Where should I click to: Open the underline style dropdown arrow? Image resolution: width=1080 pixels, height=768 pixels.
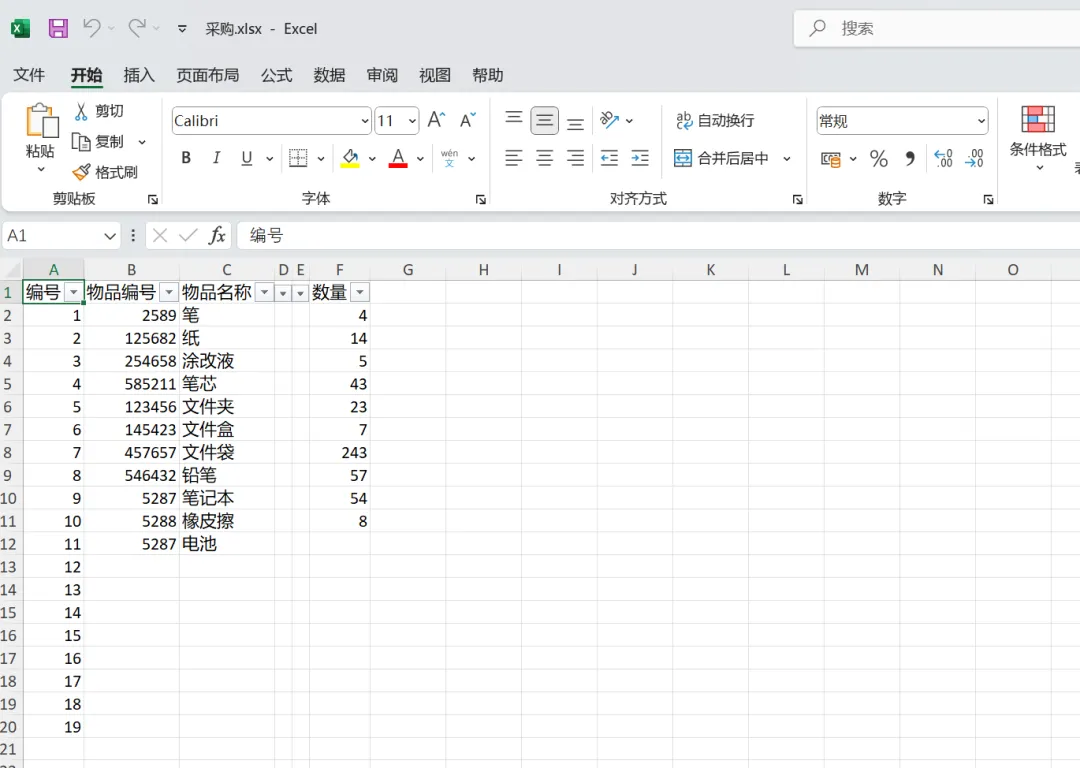269,159
